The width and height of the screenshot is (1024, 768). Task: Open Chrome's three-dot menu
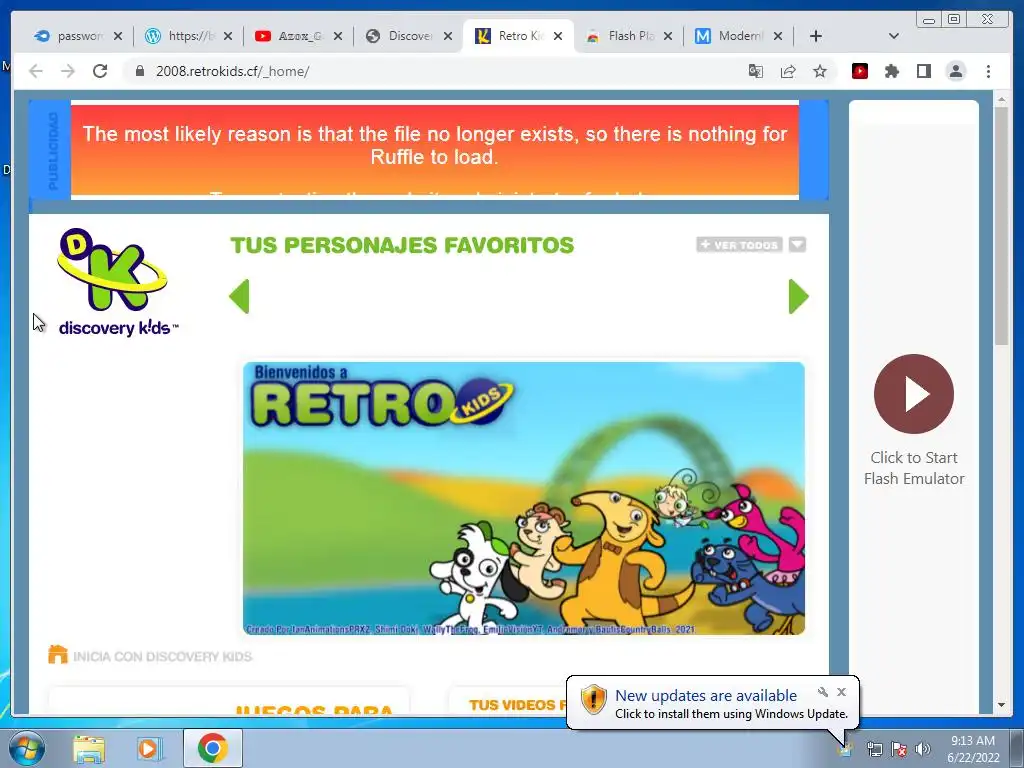click(988, 71)
